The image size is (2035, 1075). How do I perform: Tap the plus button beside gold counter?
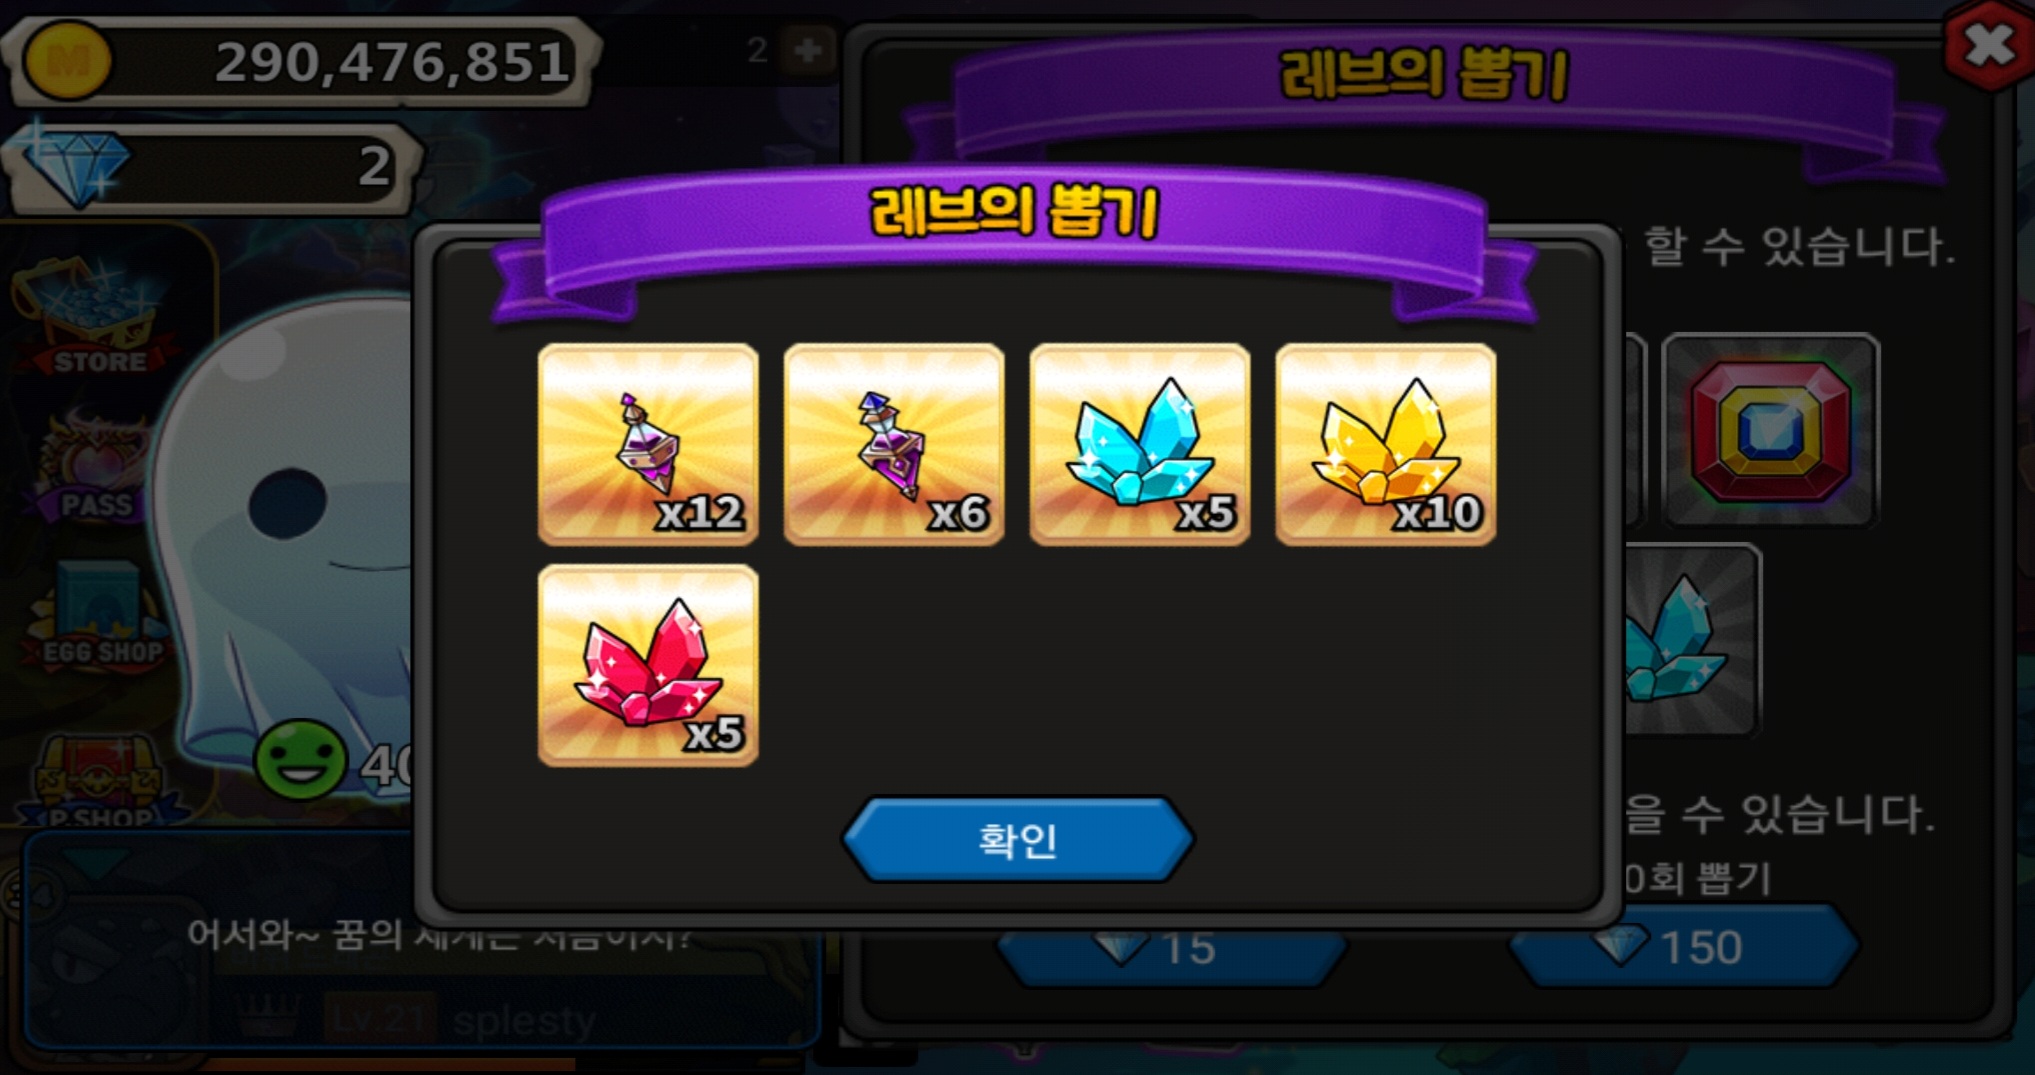[808, 49]
